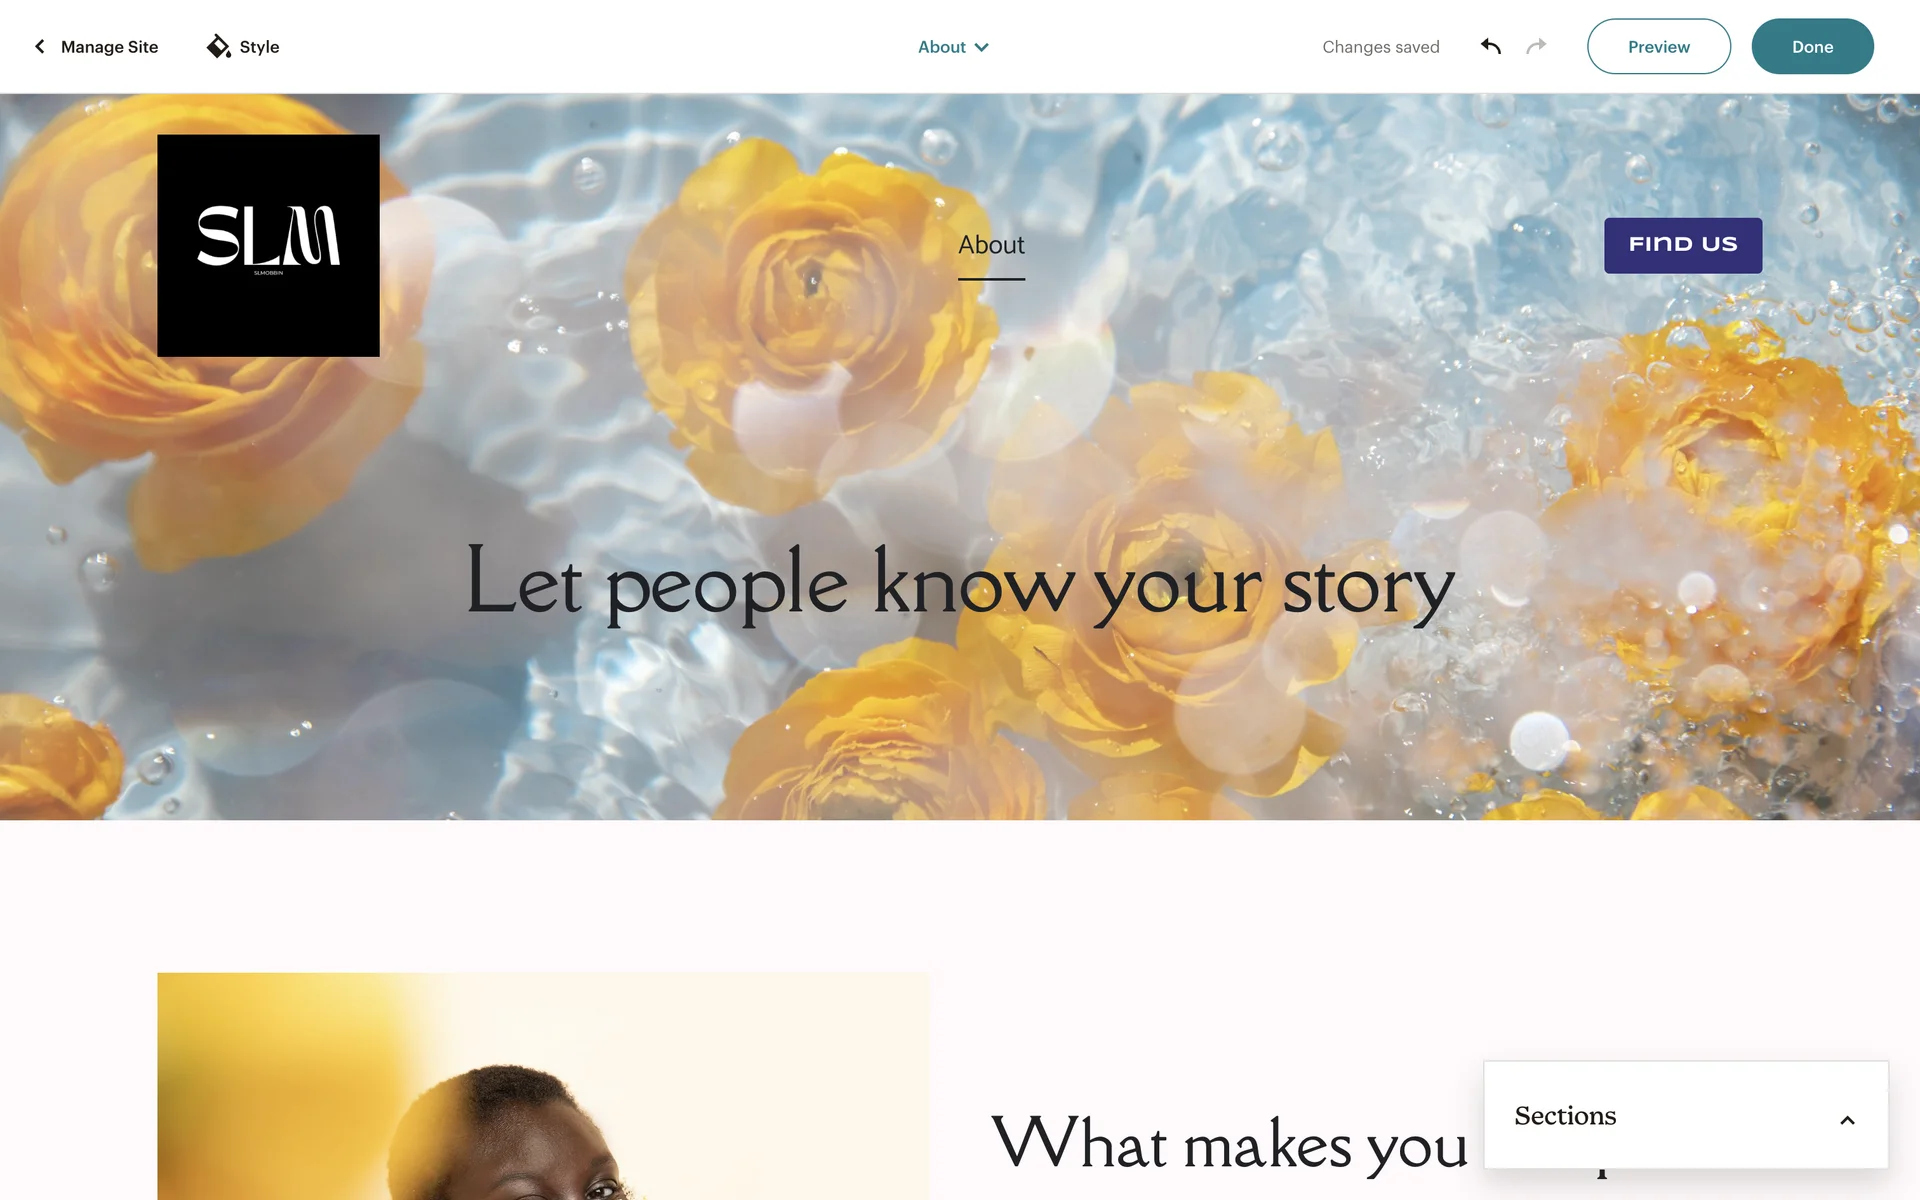Click the redo arrow icon

click(1536, 46)
